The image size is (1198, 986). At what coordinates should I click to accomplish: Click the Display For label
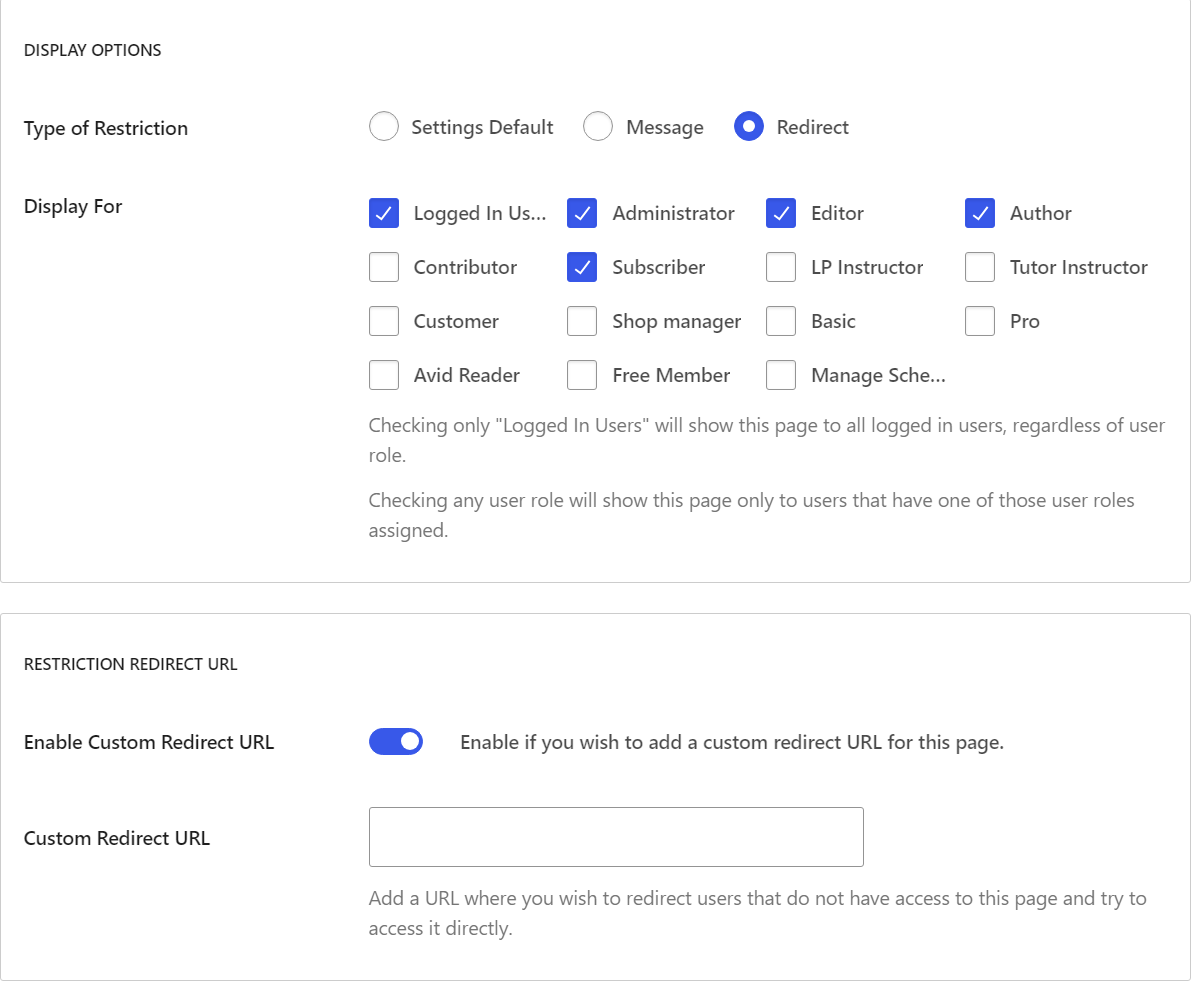pyautogui.click(x=73, y=206)
